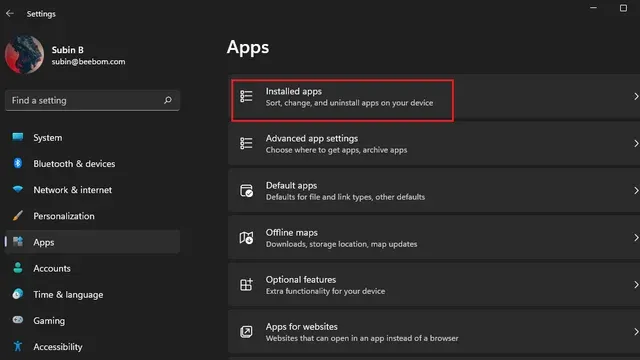This screenshot has height=360, width=640.
Task: Click the Optional features grid icon
Action: [x=246, y=284]
